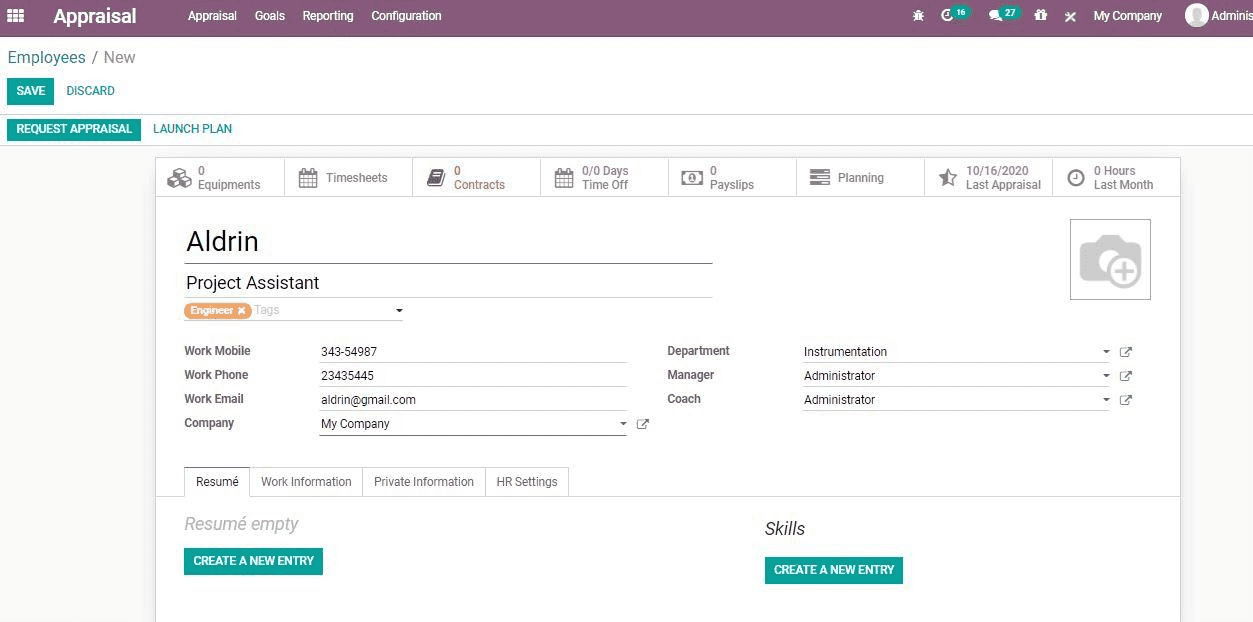Create a new Resumé entry
The width and height of the screenshot is (1253, 622).
[253, 561]
